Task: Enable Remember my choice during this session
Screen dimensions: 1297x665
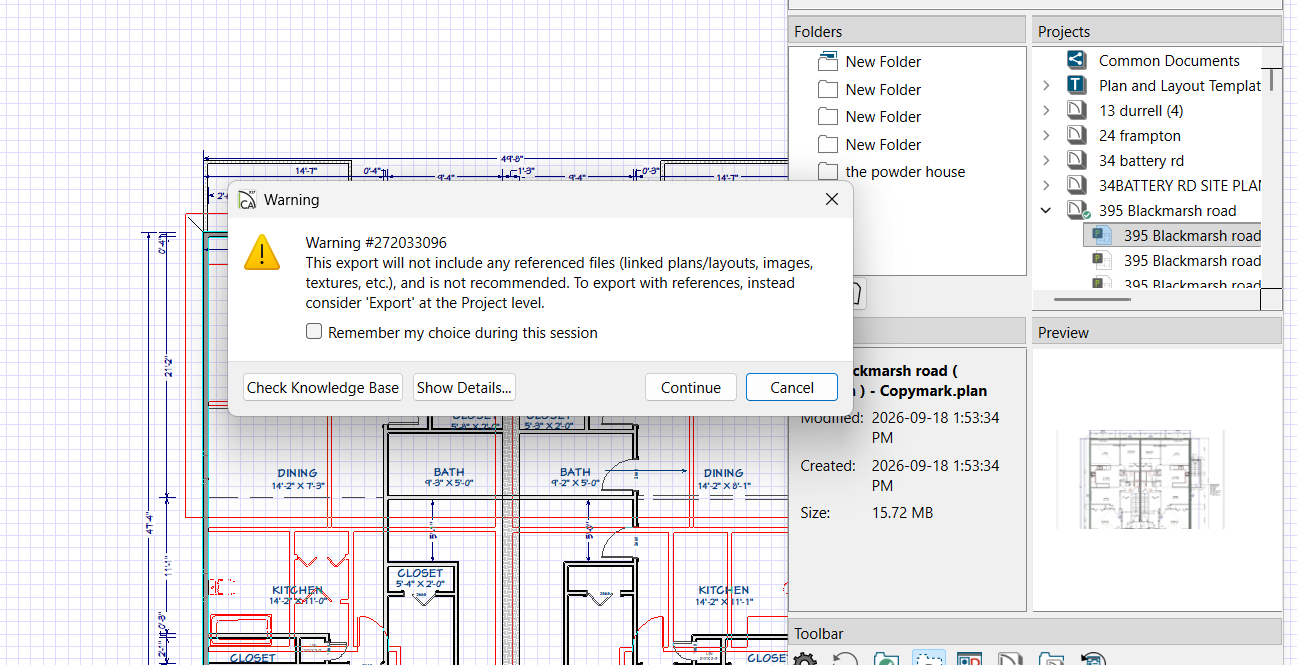Action: [314, 331]
